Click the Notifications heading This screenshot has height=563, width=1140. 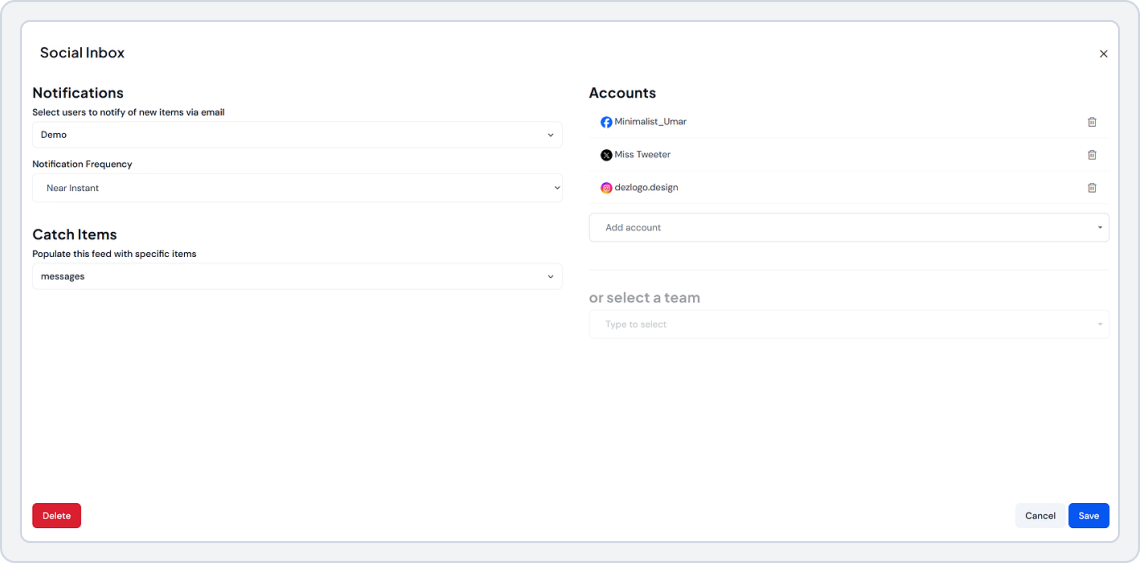(x=78, y=93)
